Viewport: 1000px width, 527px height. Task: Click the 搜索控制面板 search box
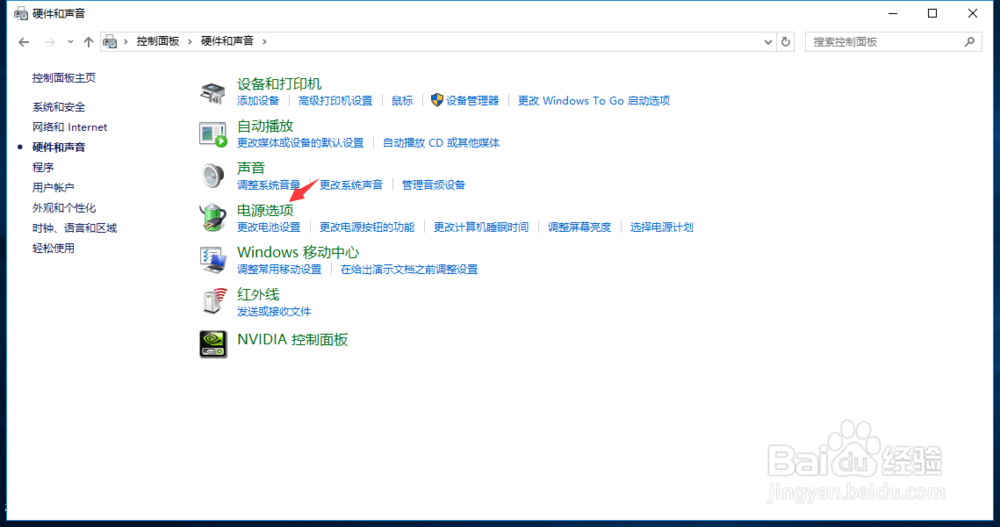893,42
